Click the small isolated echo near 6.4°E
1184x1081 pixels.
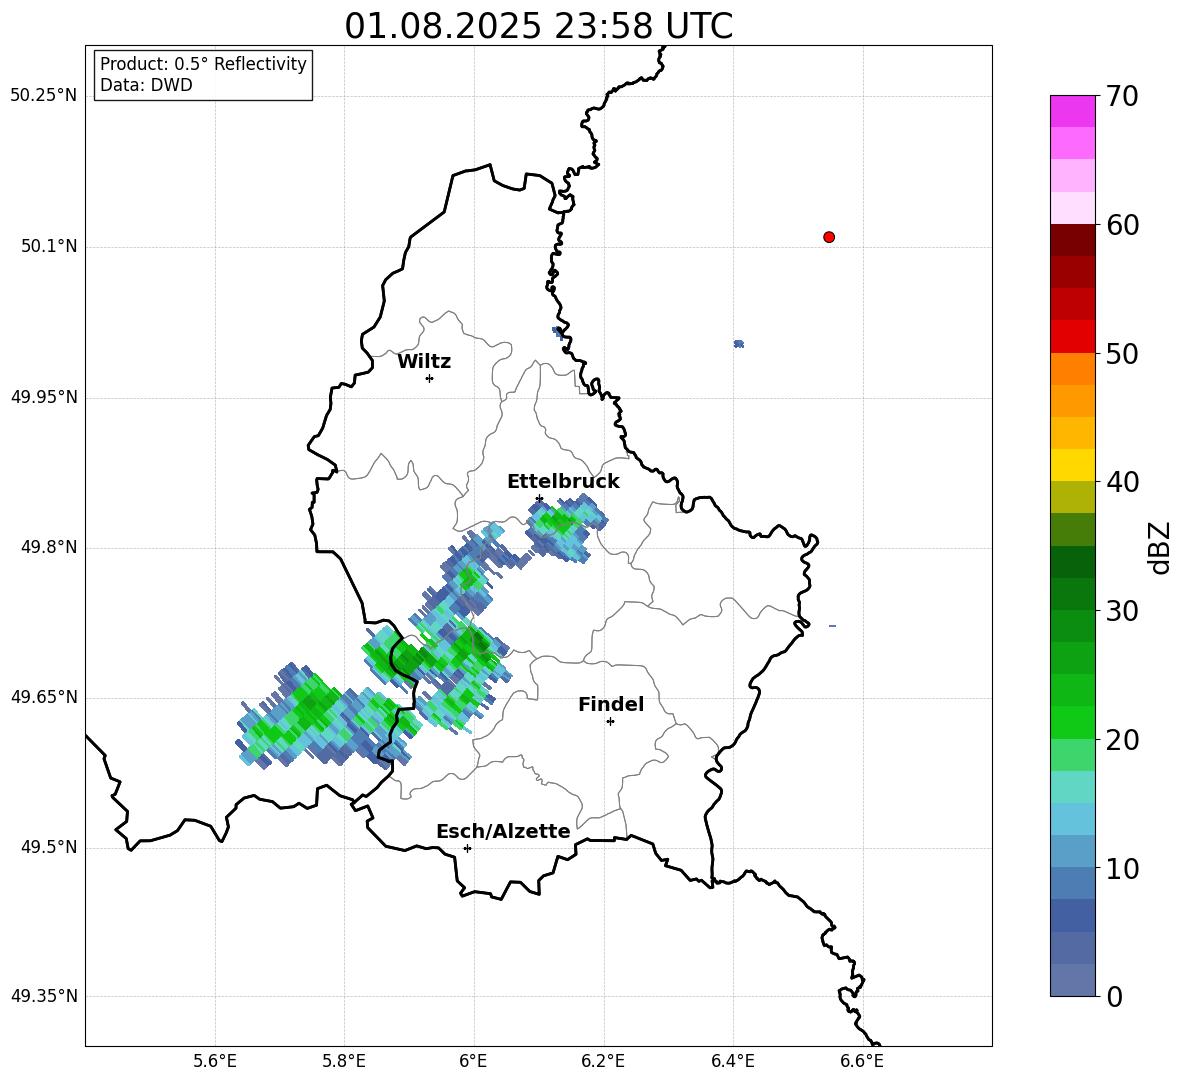point(738,343)
